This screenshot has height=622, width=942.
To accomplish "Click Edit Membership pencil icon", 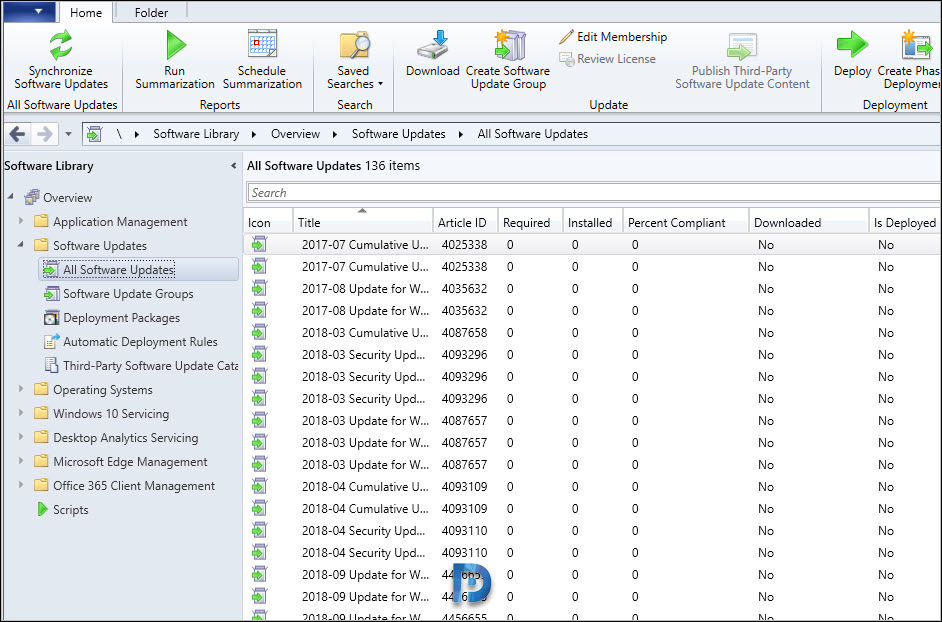I will 567,37.
